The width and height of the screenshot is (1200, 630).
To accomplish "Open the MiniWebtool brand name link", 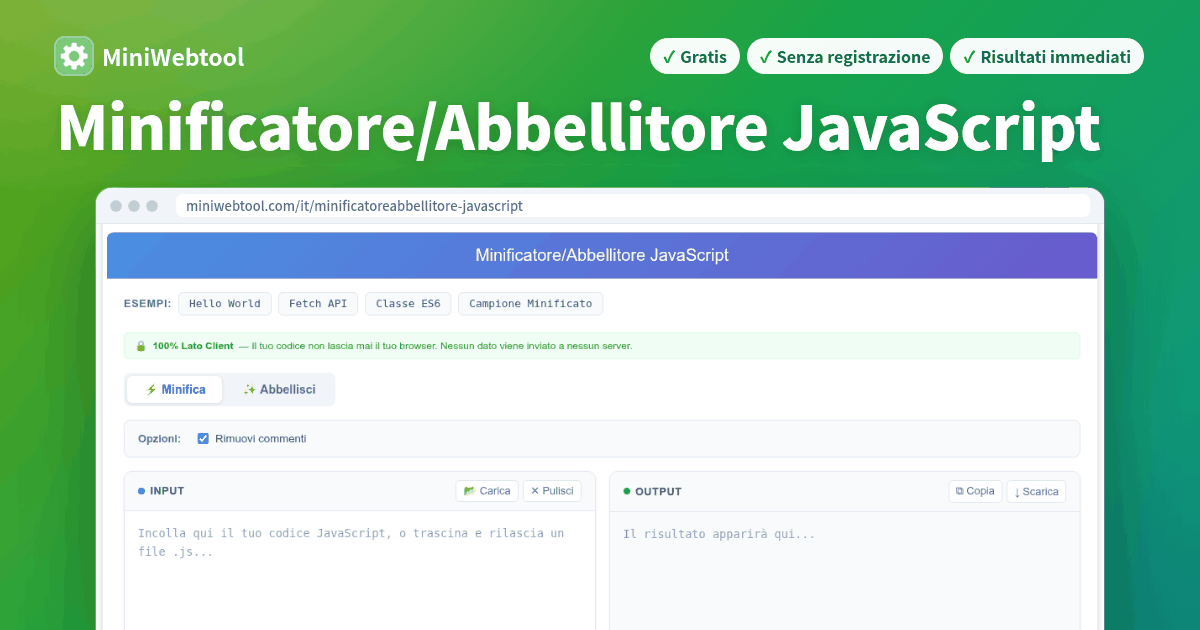I will pyautogui.click(x=173, y=58).
